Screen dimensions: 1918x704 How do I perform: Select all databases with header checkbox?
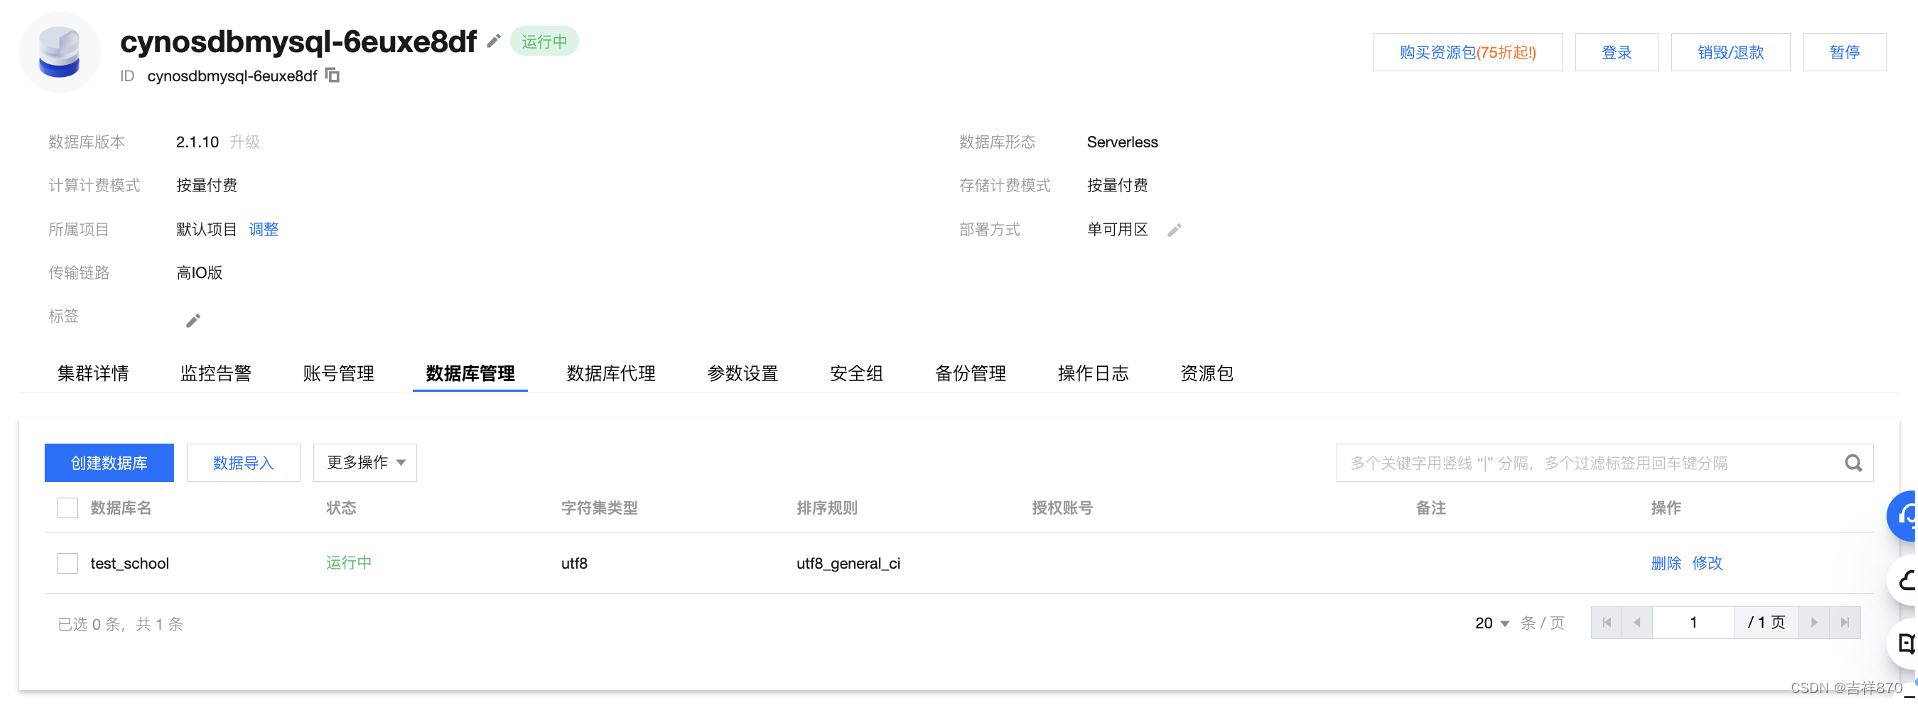click(67, 508)
